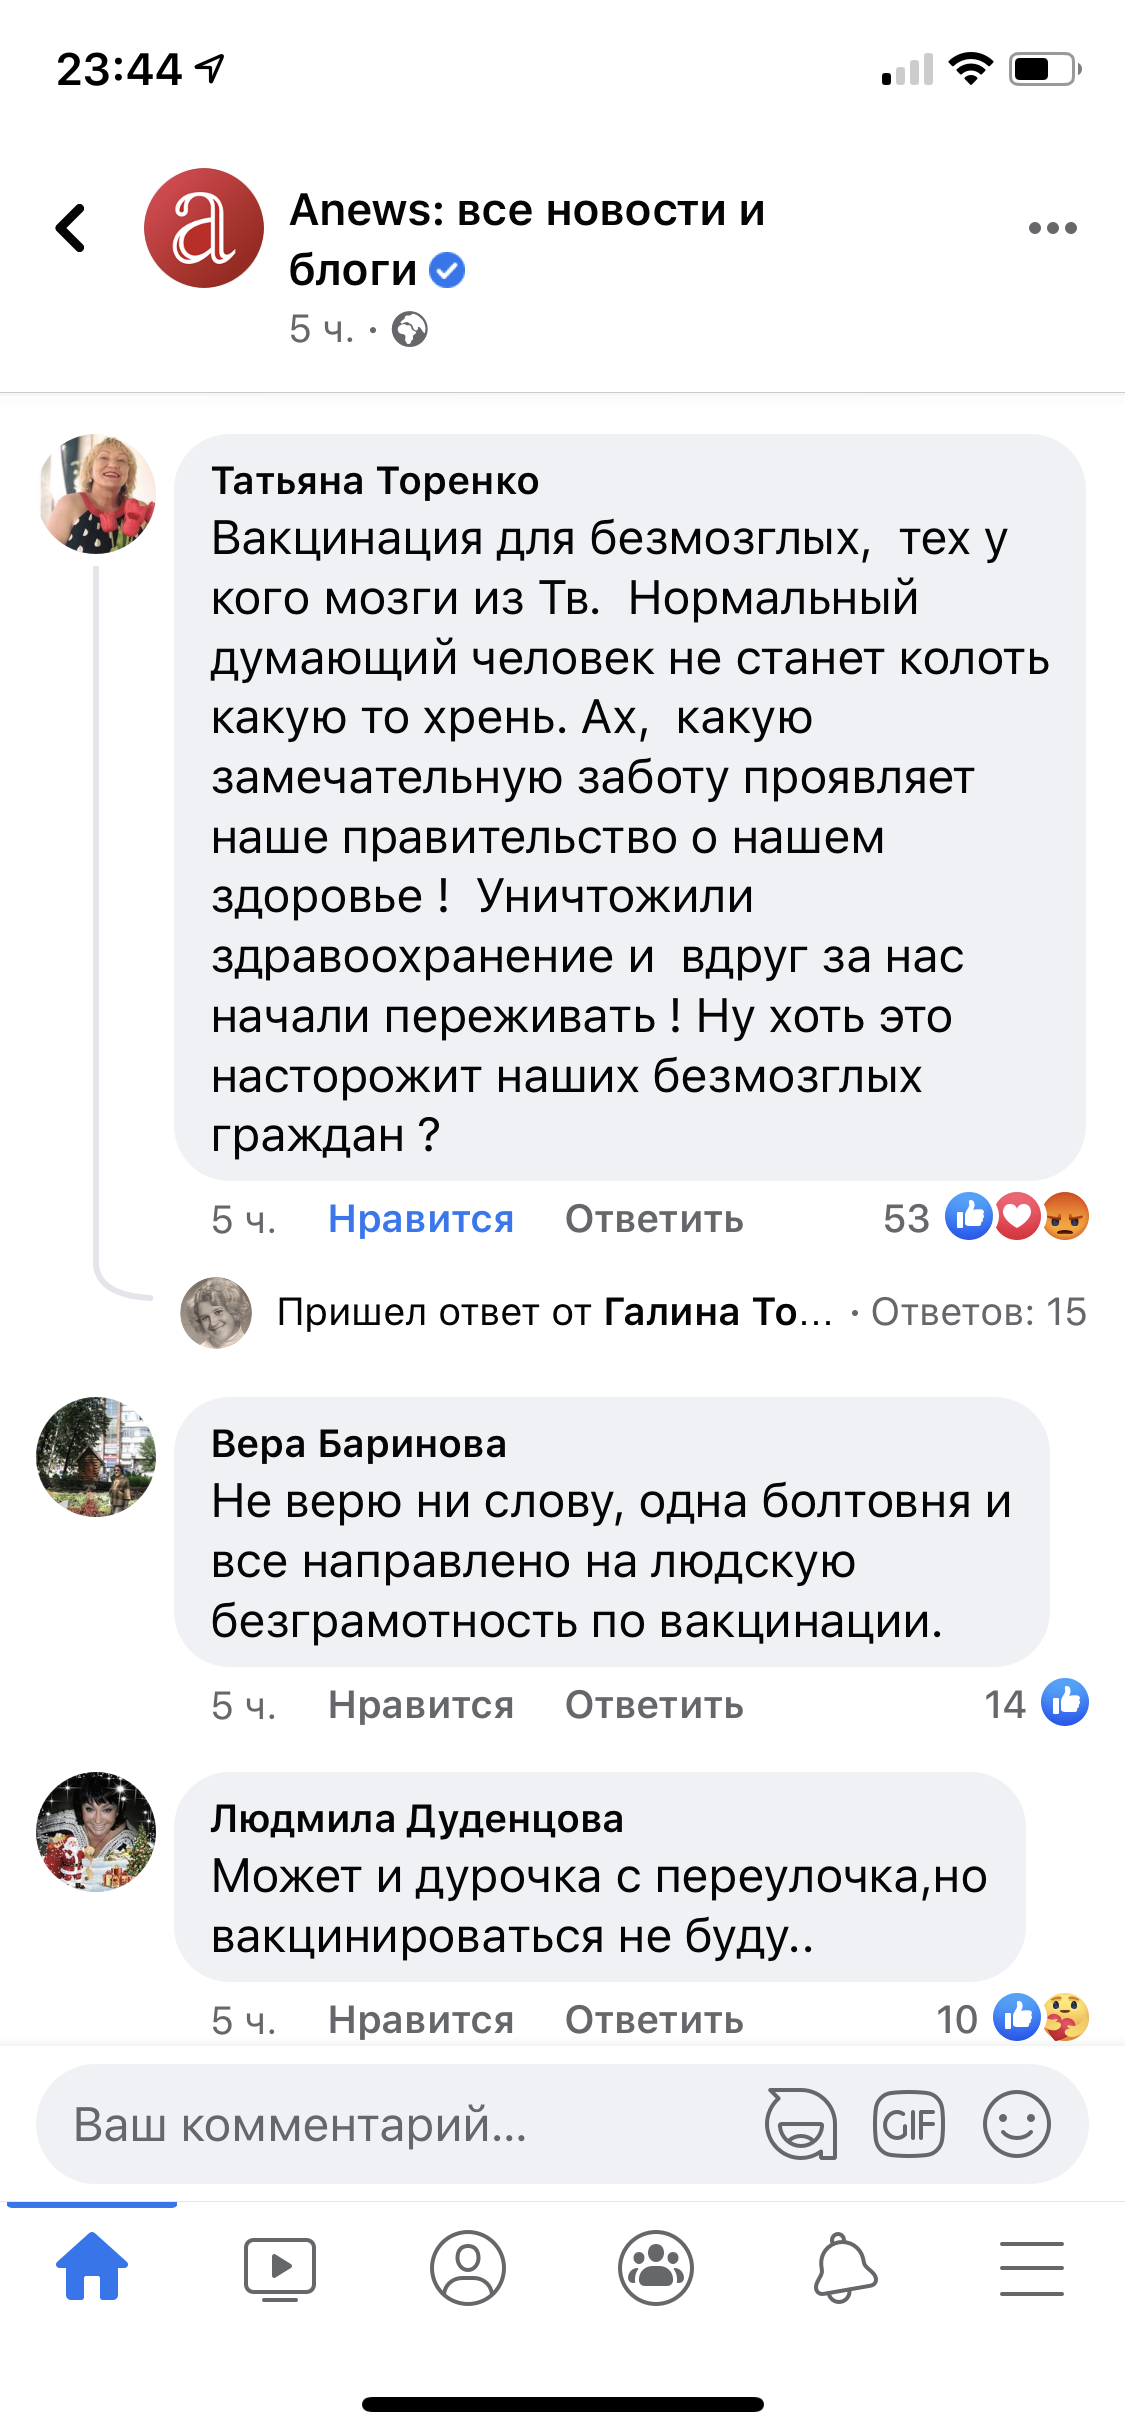Unlike Татьяна Торенко's comment via 'Нравится'
The width and height of the screenshot is (1125, 2436).
tap(421, 1219)
